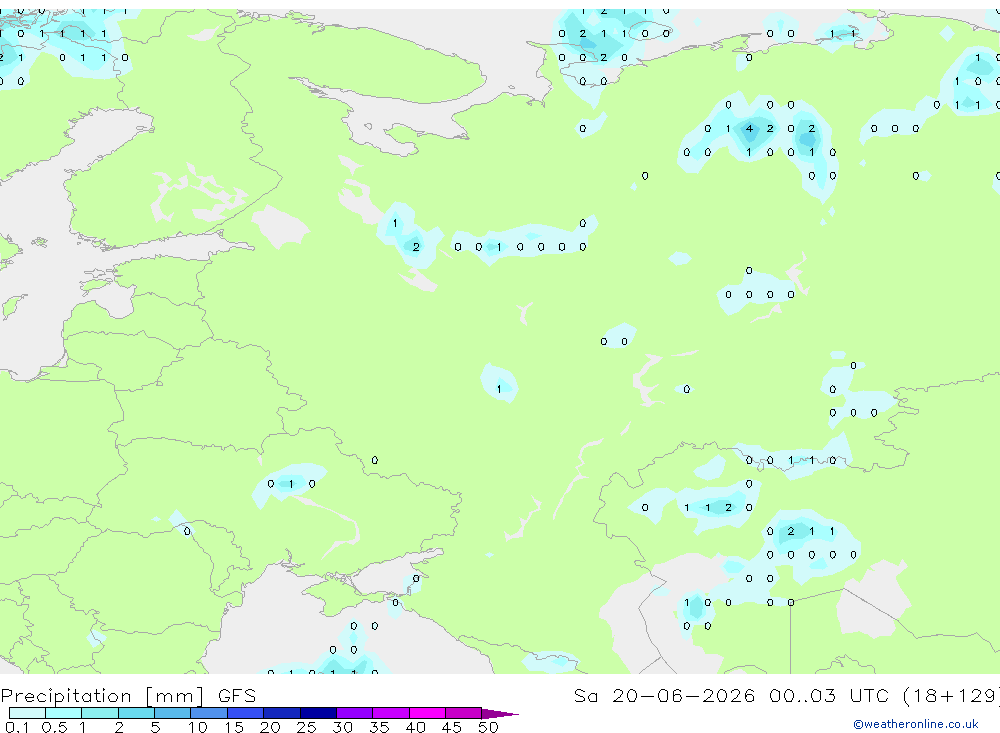The height and width of the screenshot is (733, 1000).
Task: Click the "50" legend scale label
Action: click(x=488, y=727)
